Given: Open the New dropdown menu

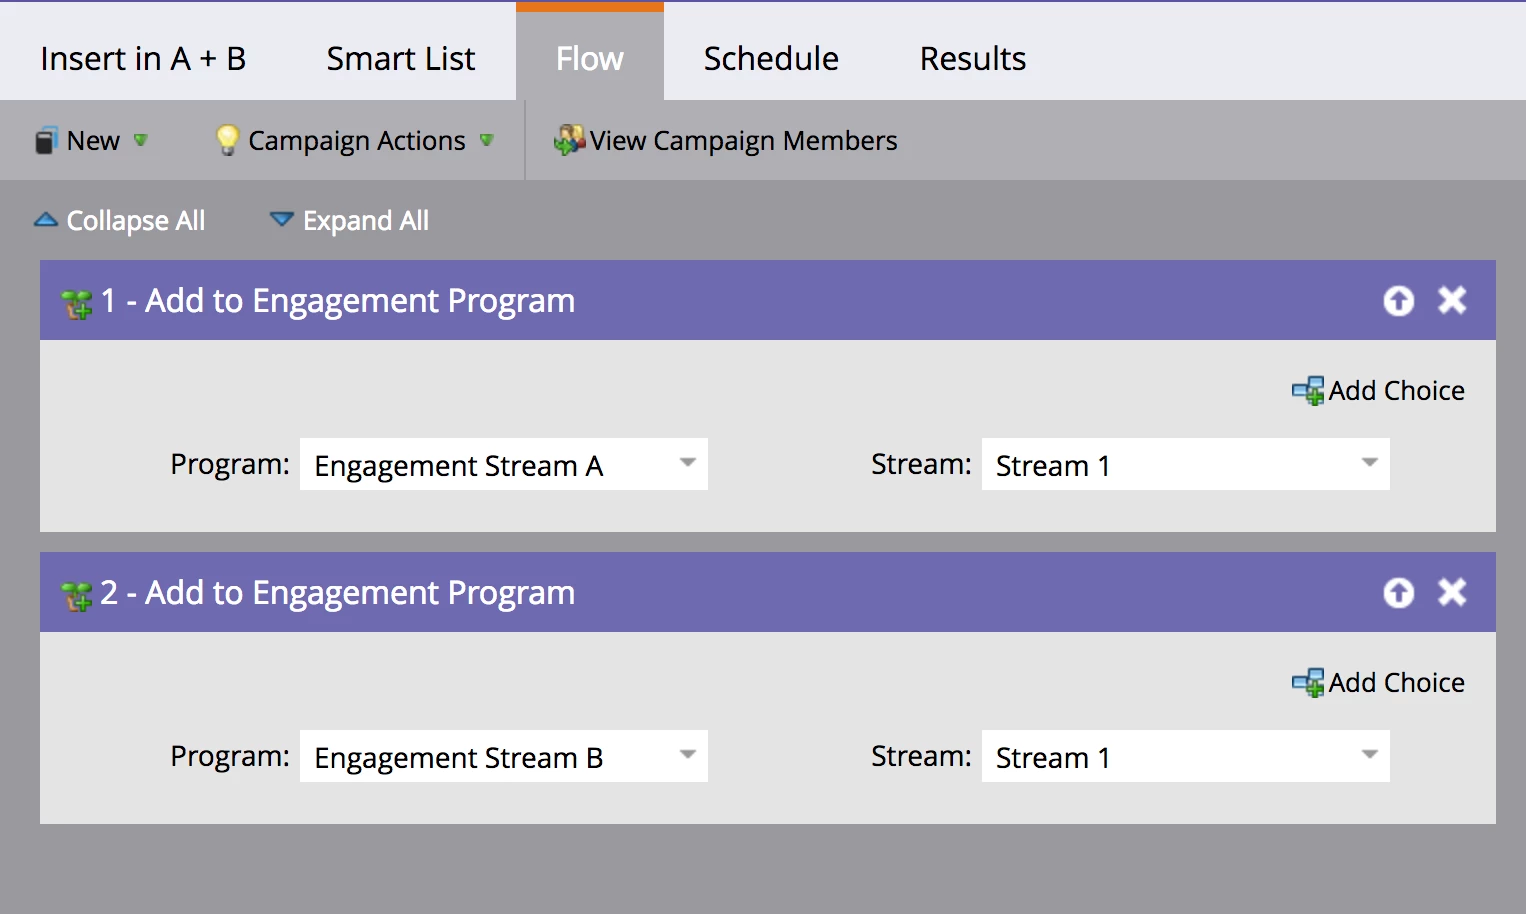Looking at the screenshot, I should click(91, 141).
